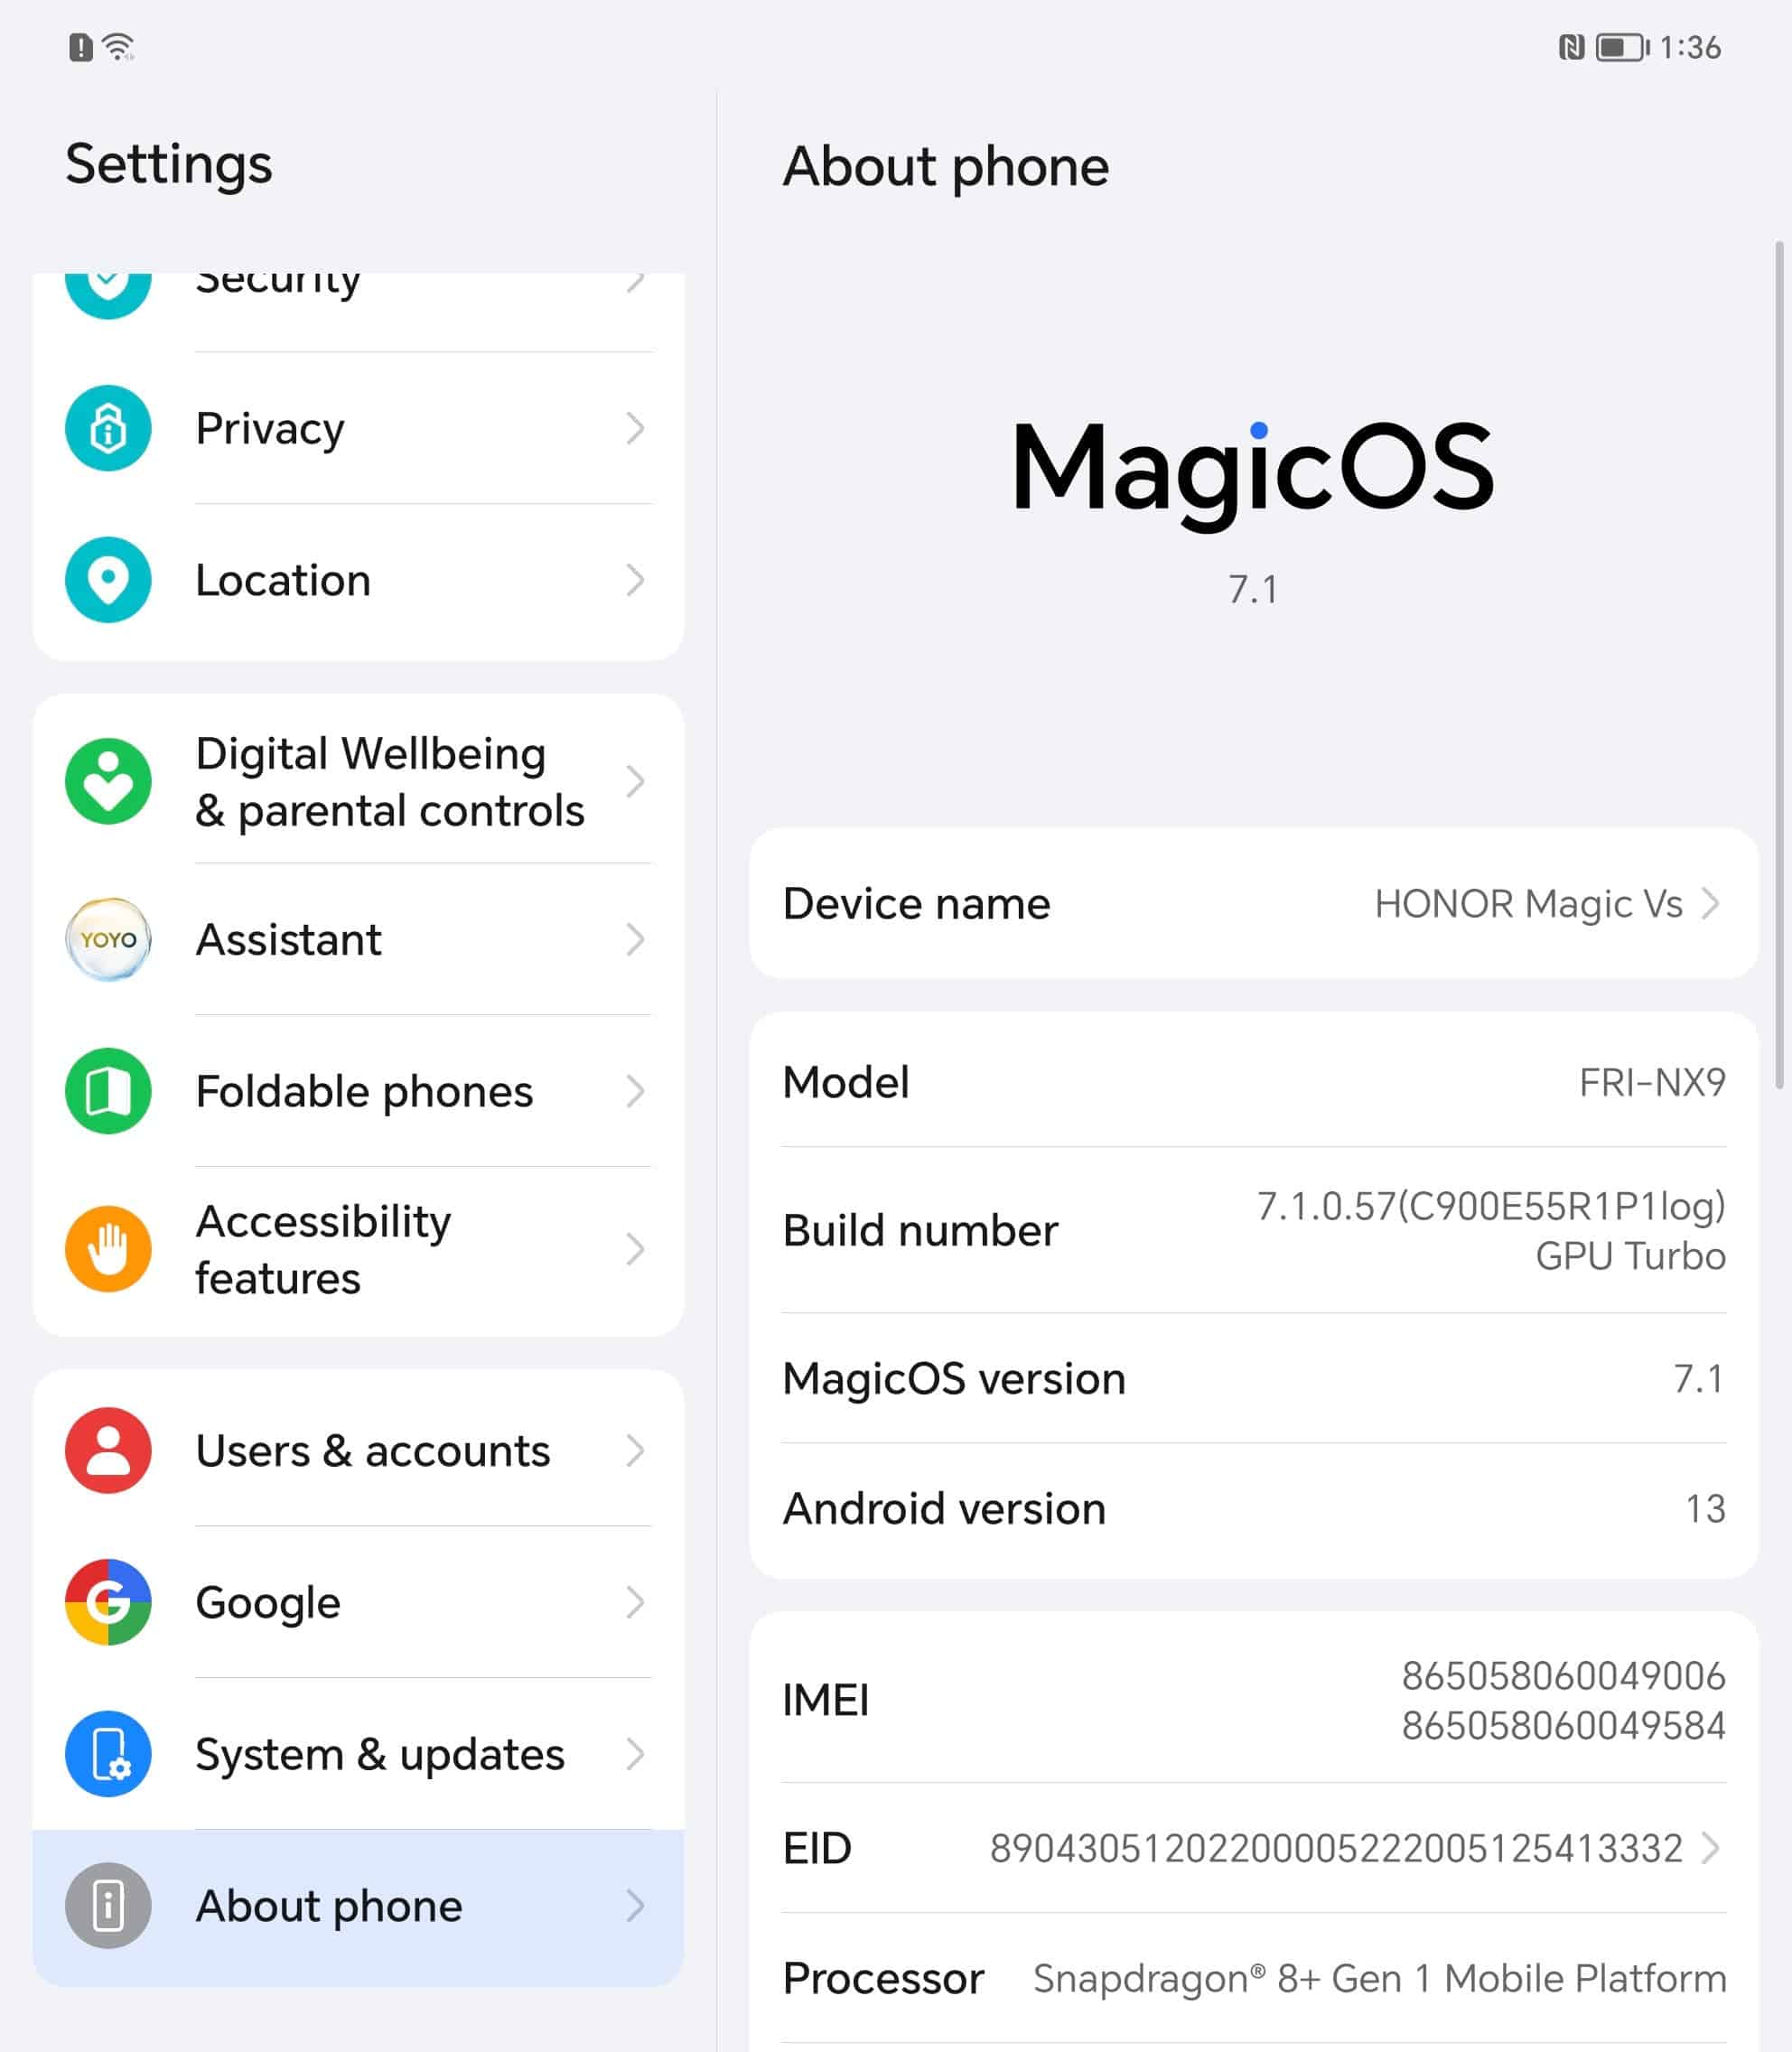
Task: Click Model number FRI-NX9
Action: point(1253,1082)
